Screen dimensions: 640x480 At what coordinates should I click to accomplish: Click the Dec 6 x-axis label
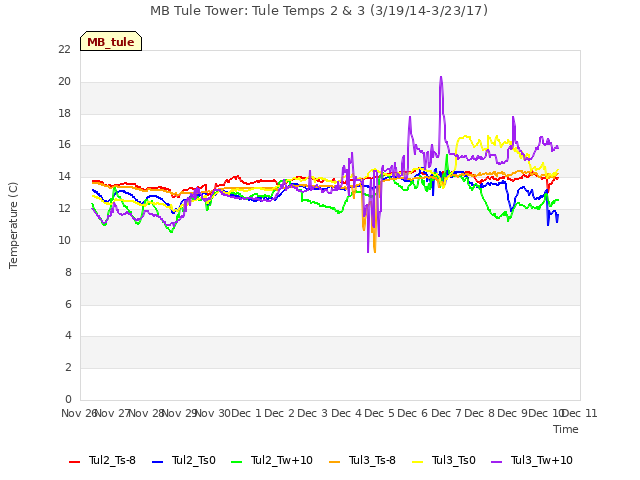tap(413, 413)
